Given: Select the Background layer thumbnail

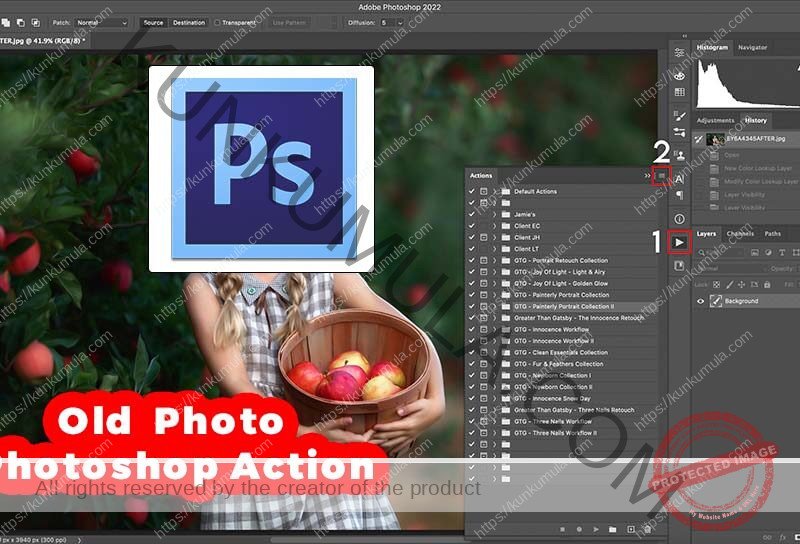Looking at the screenshot, I should coord(716,301).
